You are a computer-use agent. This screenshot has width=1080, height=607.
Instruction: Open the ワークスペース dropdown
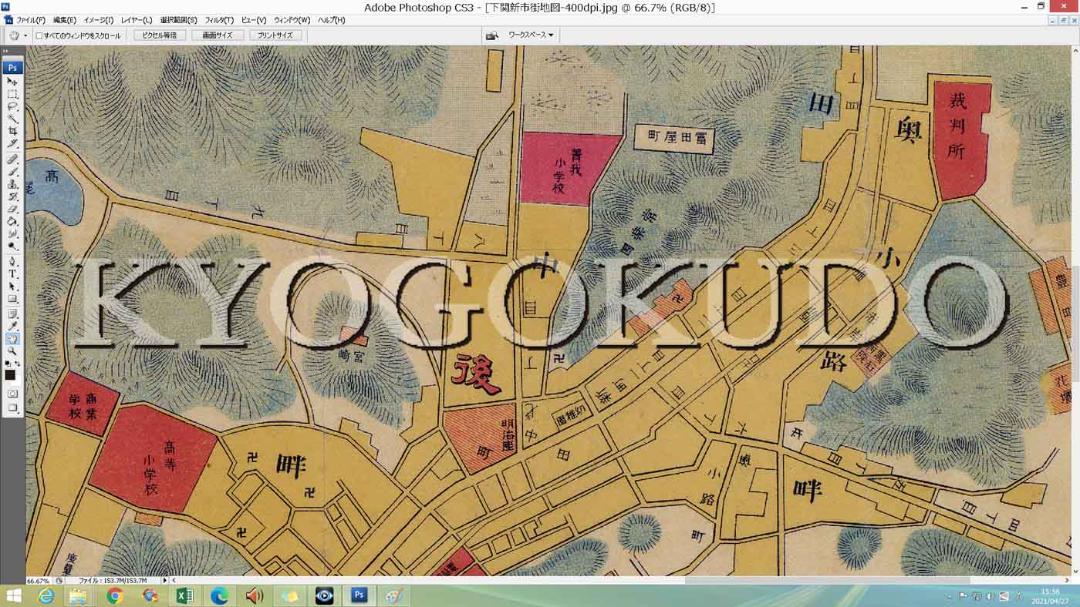(x=530, y=35)
